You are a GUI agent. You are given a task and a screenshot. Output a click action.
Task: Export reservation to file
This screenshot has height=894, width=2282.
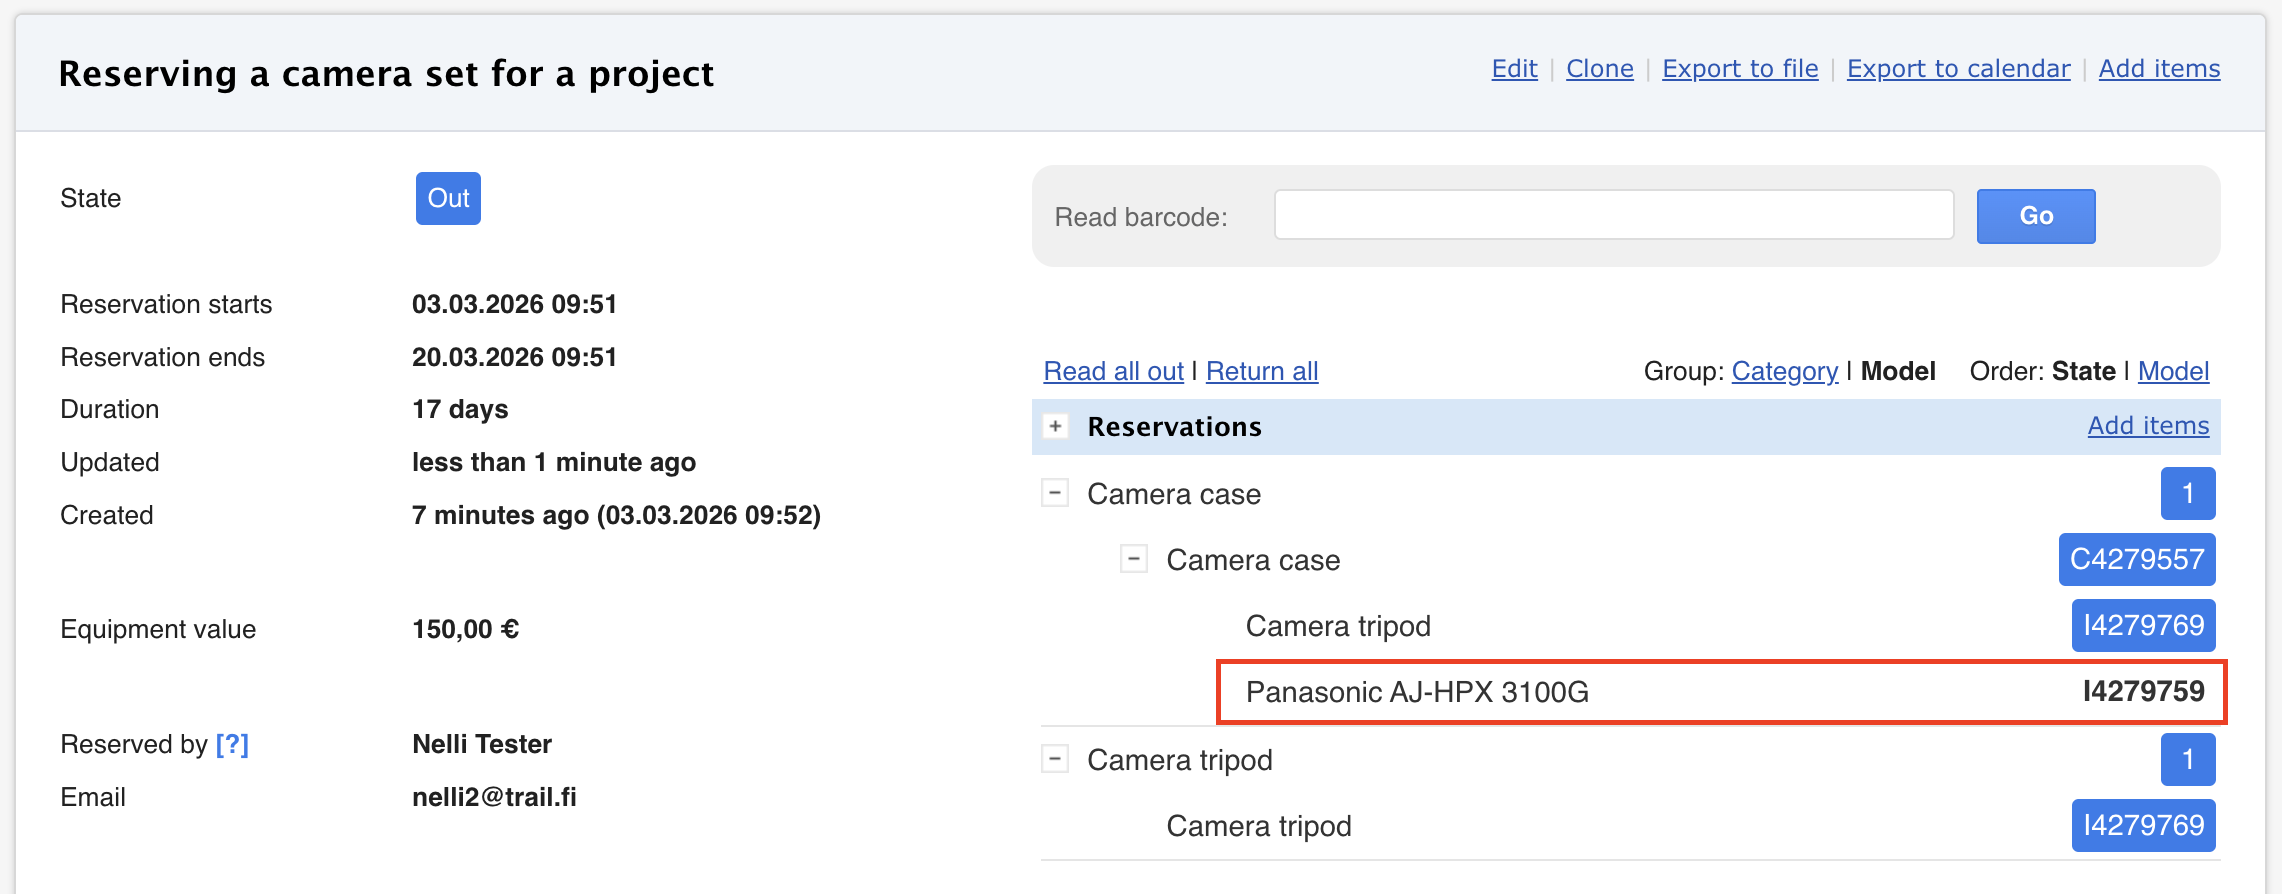coord(1740,69)
